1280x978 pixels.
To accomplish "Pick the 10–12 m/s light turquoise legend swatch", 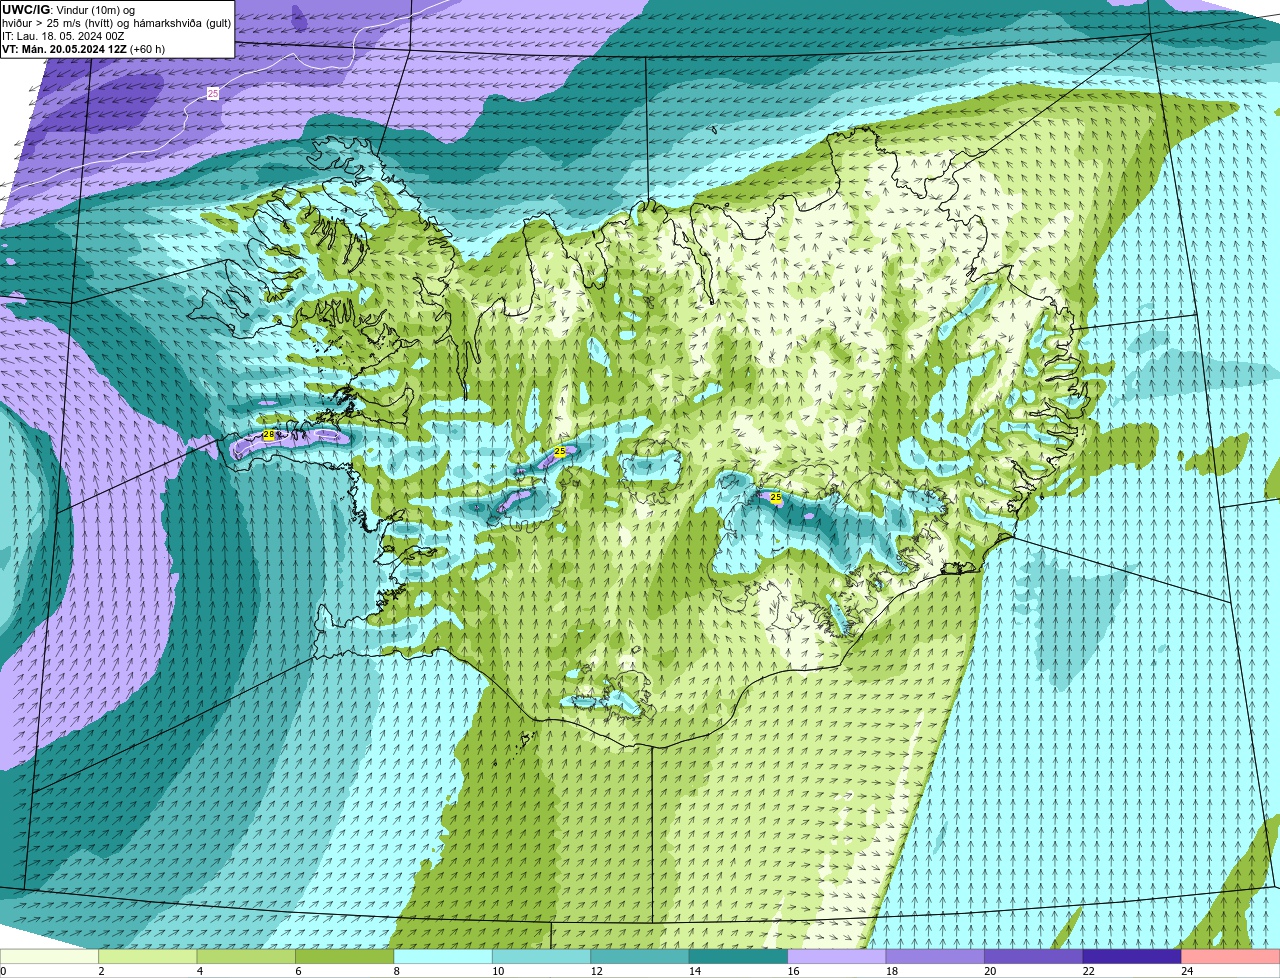I will pyautogui.click(x=542, y=957).
